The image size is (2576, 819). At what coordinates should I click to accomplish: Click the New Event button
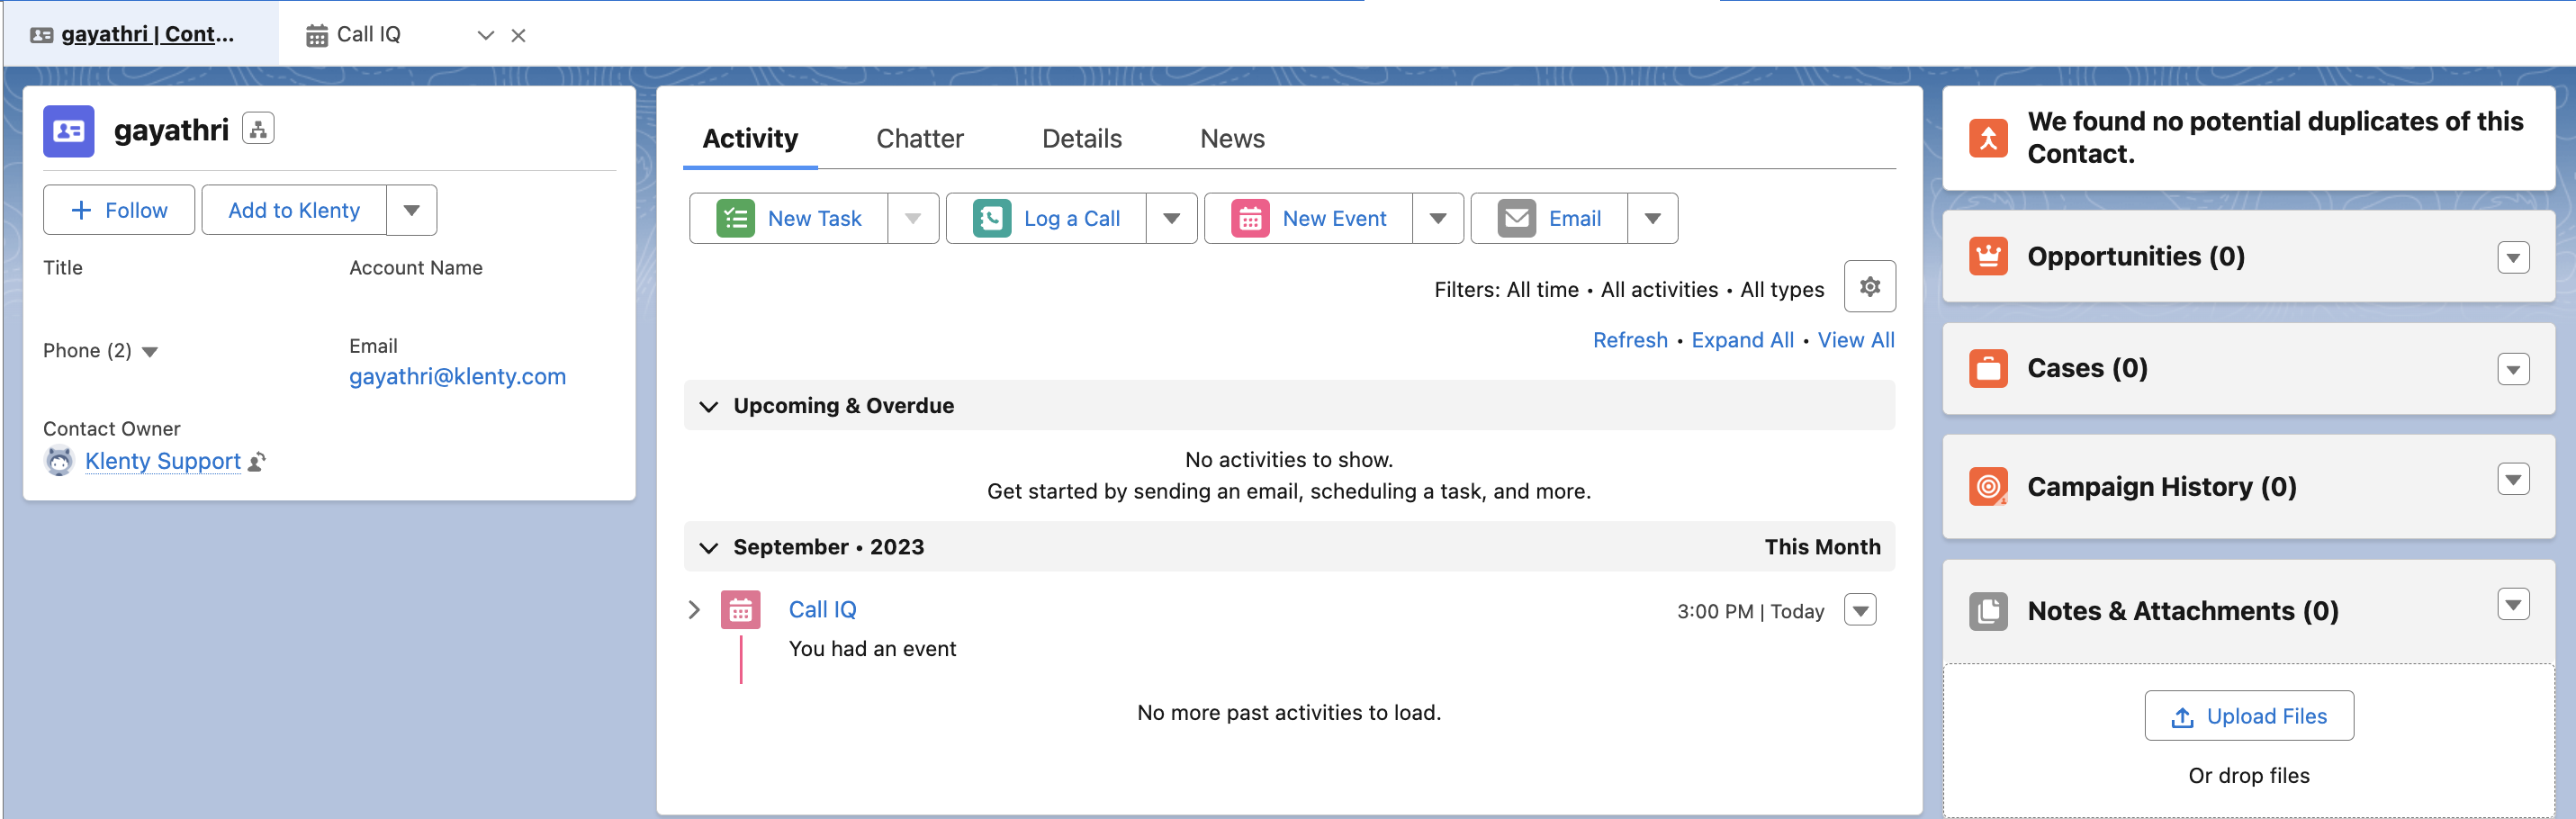[x=1309, y=218]
